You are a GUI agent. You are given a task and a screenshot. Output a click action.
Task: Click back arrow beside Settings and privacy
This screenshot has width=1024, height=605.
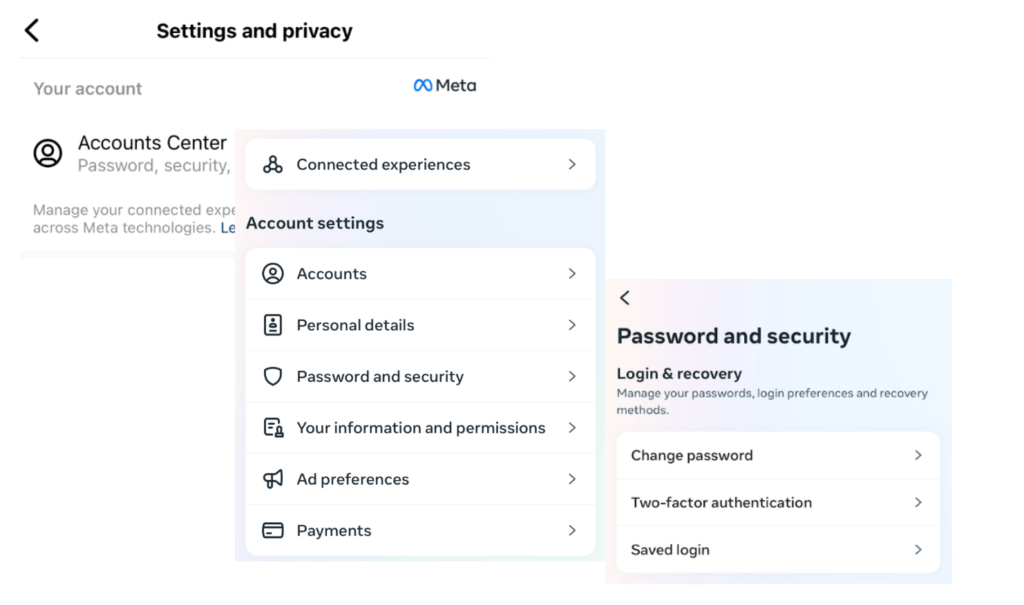tap(30, 30)
